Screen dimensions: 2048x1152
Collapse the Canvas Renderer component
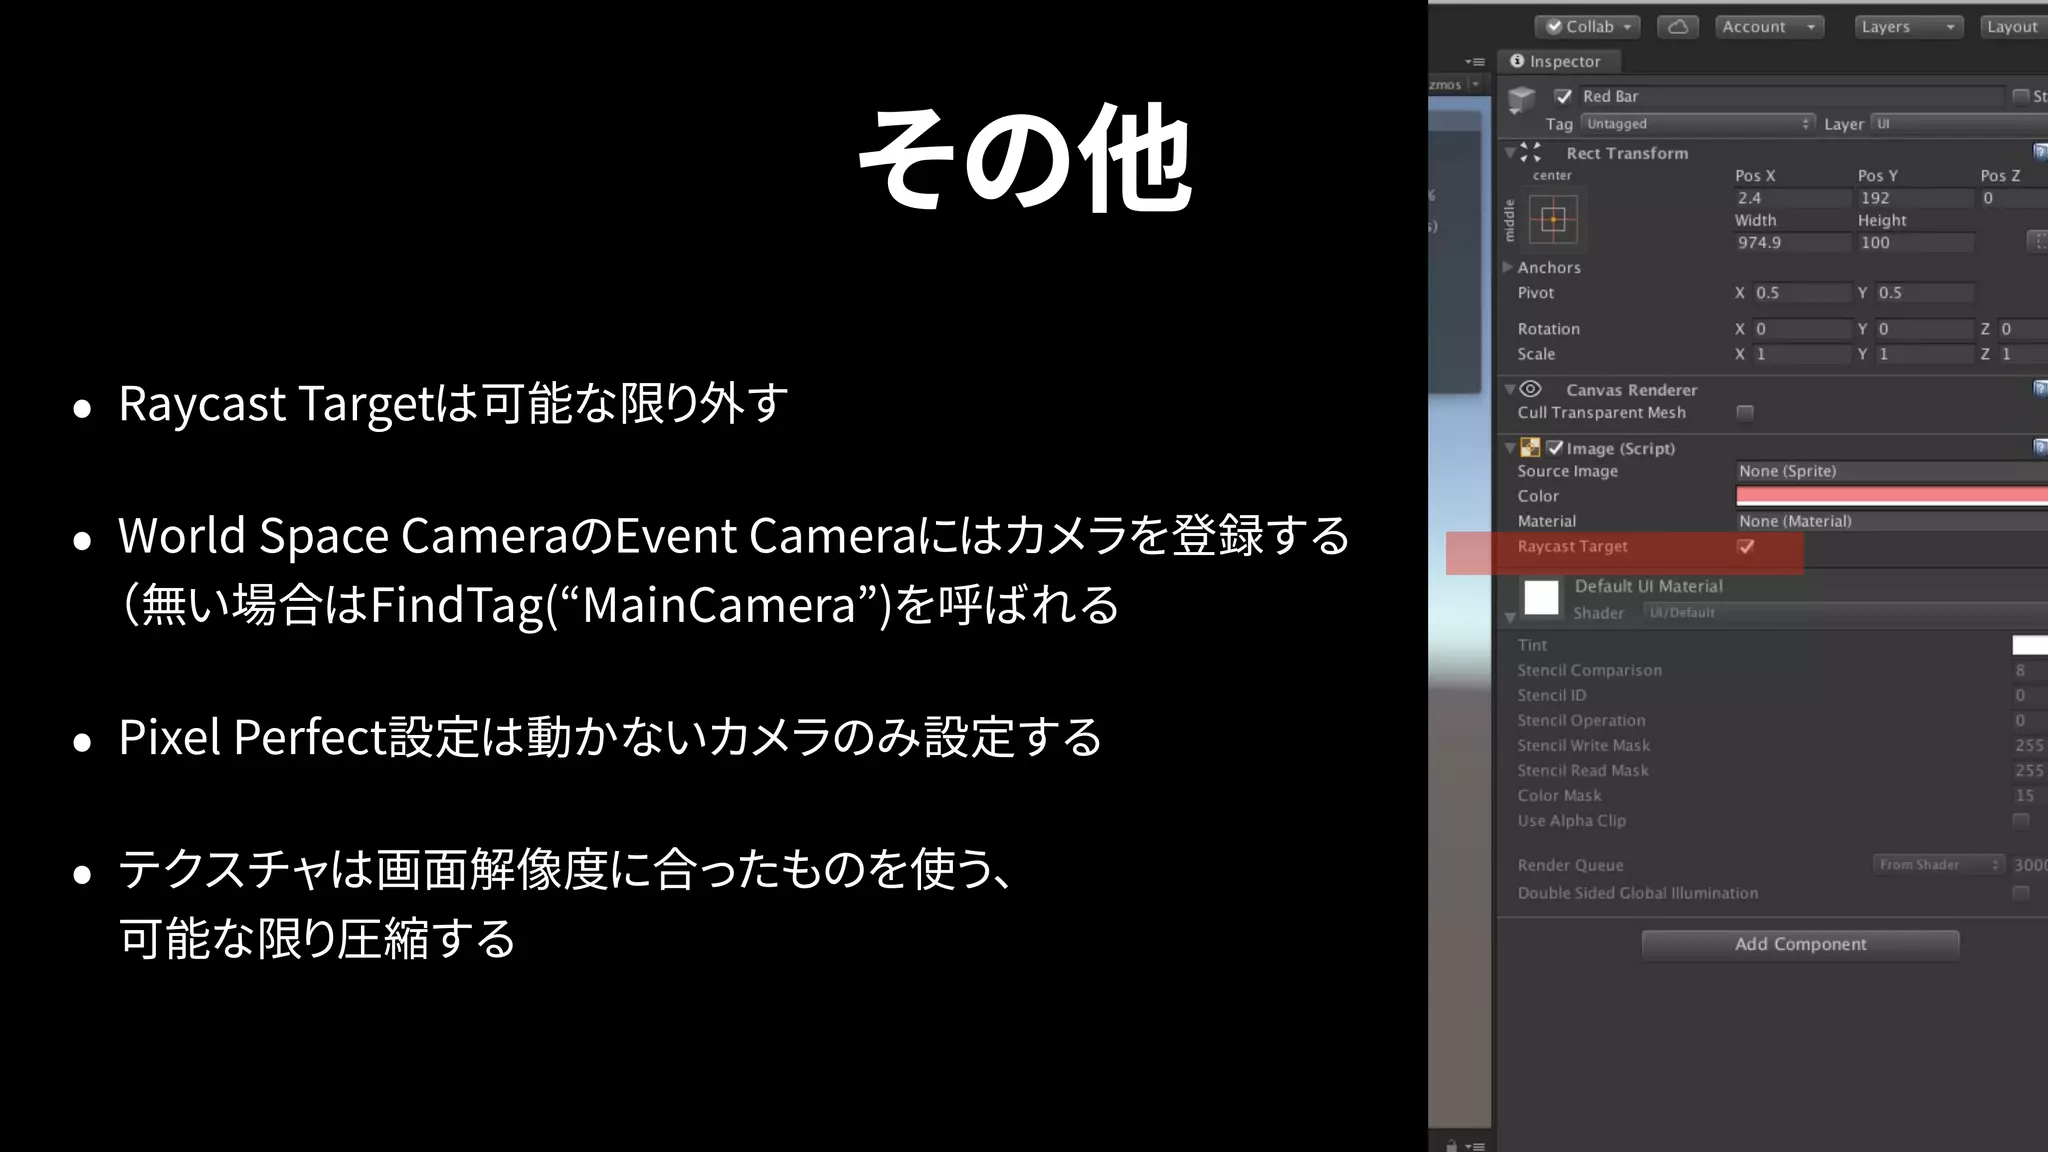[1510, 389]
